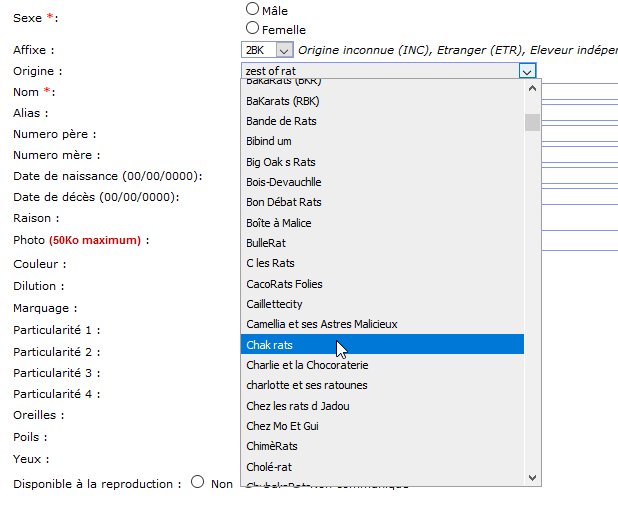Pick Chez les rats d Jadou

coord(382,406)
